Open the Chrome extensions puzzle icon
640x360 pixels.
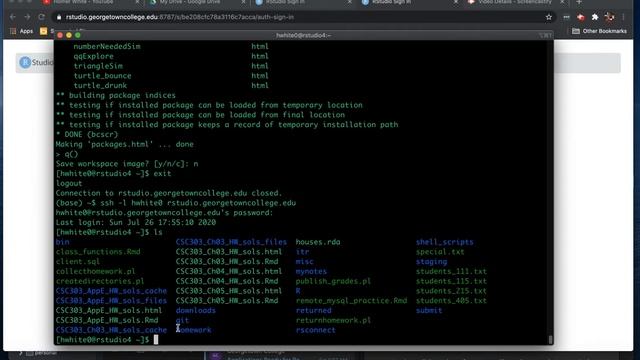click(x=595, y=17)
